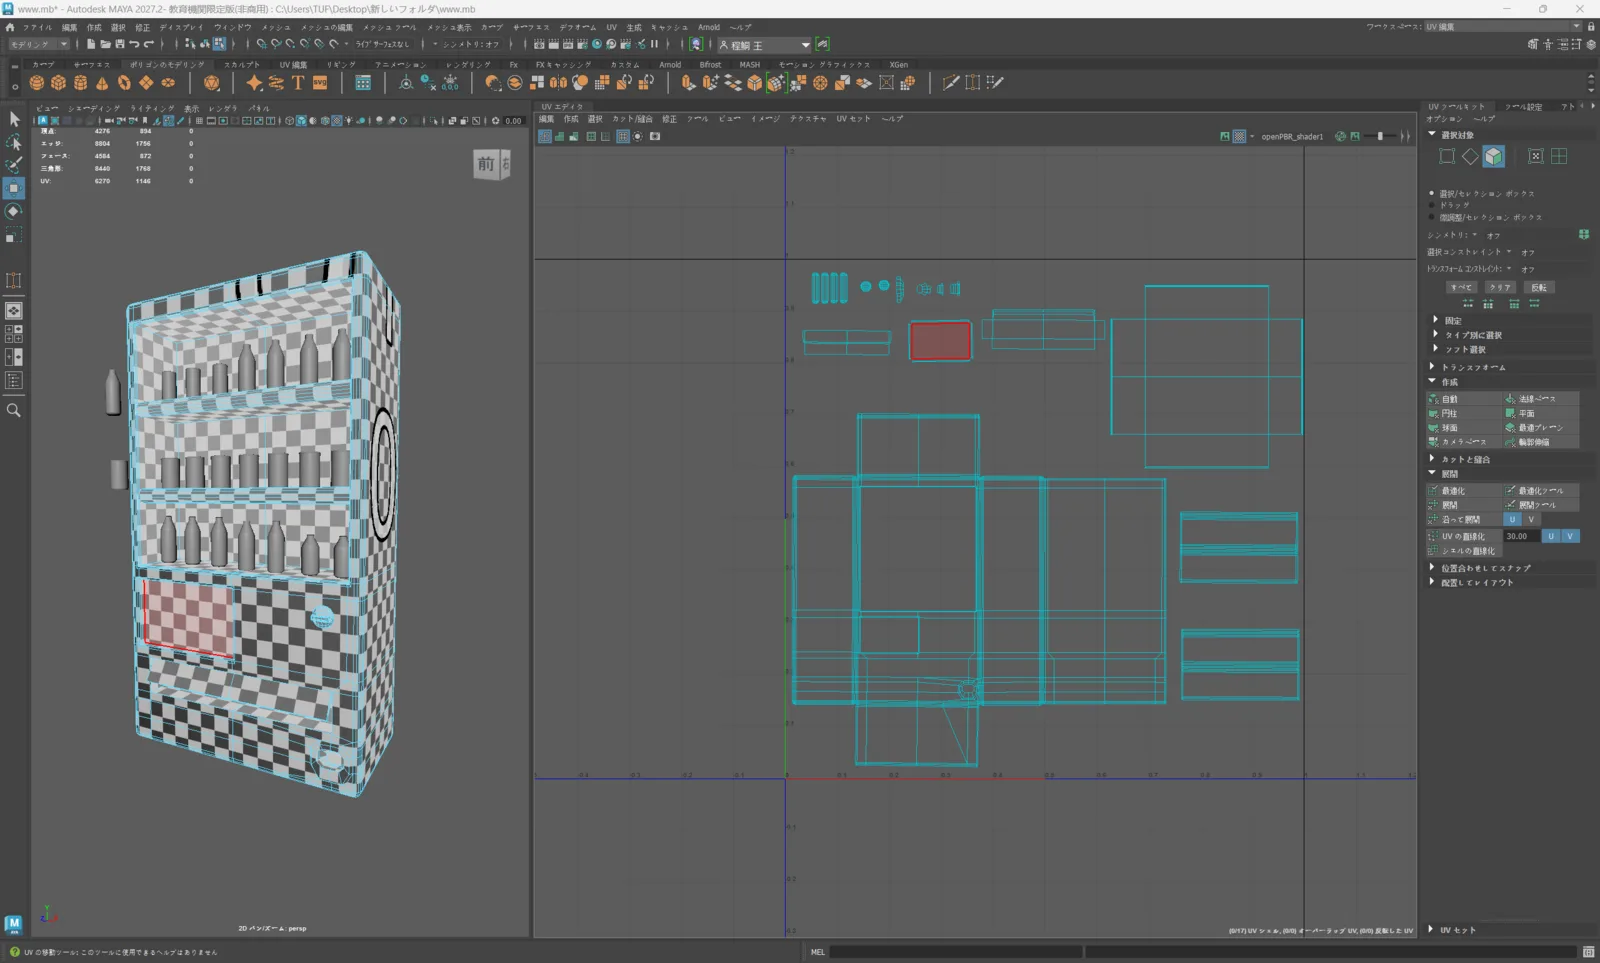Image resolution: width=1600 pixels, height=963 pixels.
Task: Open the UV snapshot camera icon
Action: coord(655,137)
